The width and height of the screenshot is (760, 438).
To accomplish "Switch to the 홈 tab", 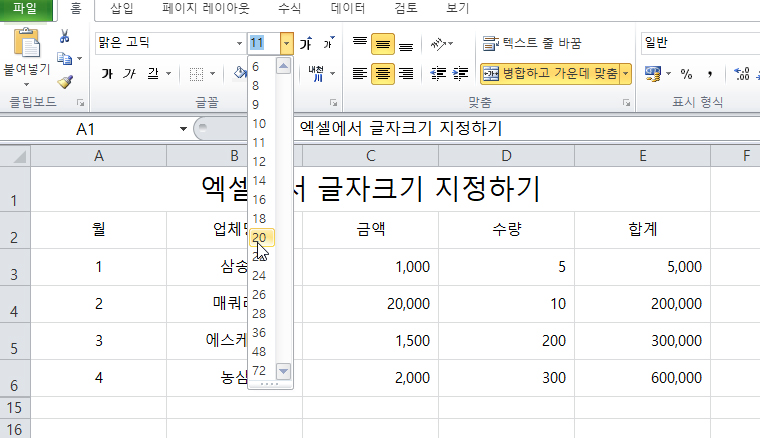I will pos(76,9).
